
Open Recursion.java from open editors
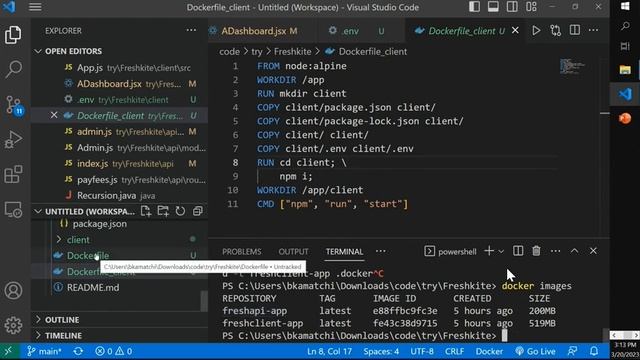(x=120, y=196)
